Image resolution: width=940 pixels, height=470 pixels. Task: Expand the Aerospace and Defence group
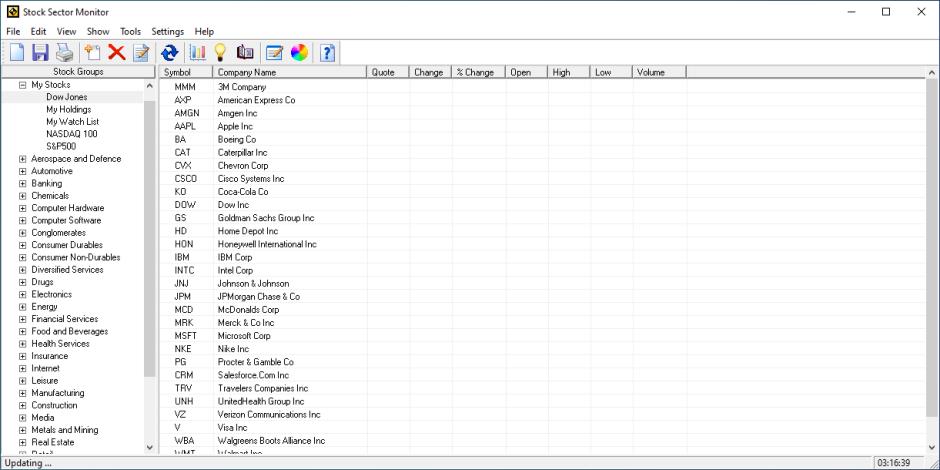coord(23,159)
